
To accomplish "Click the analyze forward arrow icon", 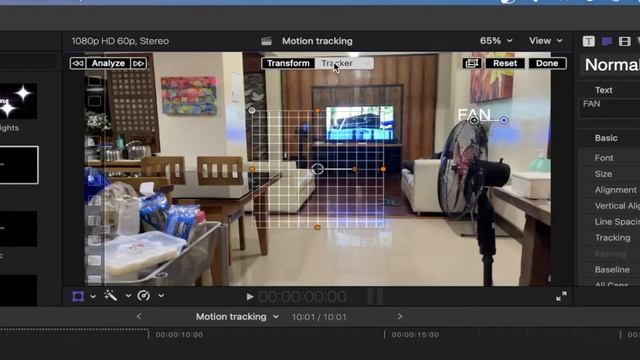I will 138,63.
